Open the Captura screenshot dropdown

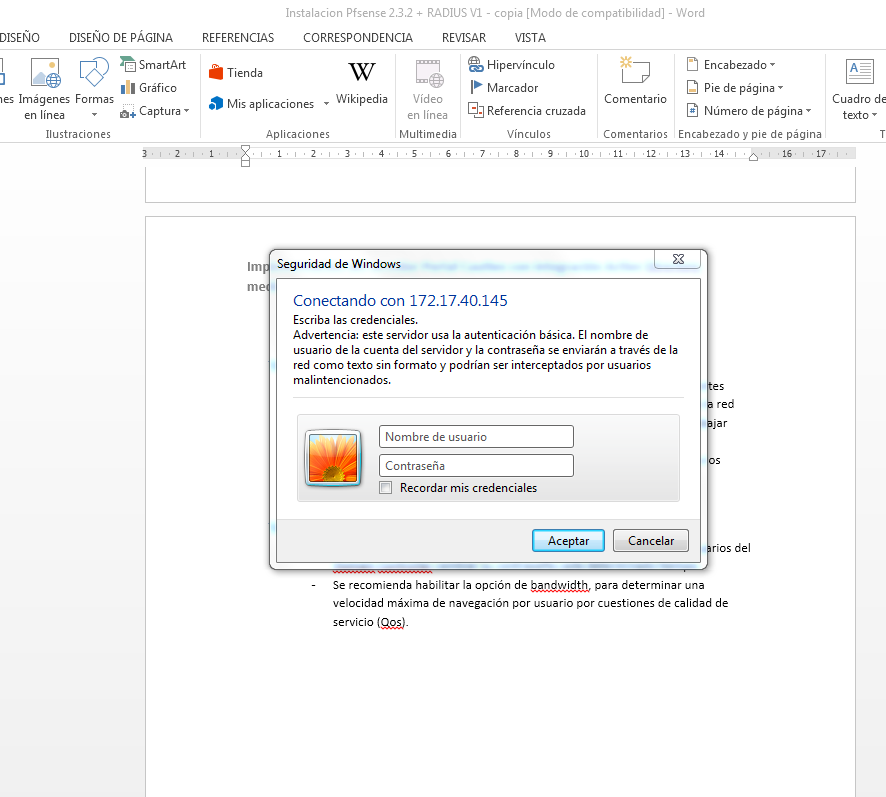[154, 111]
